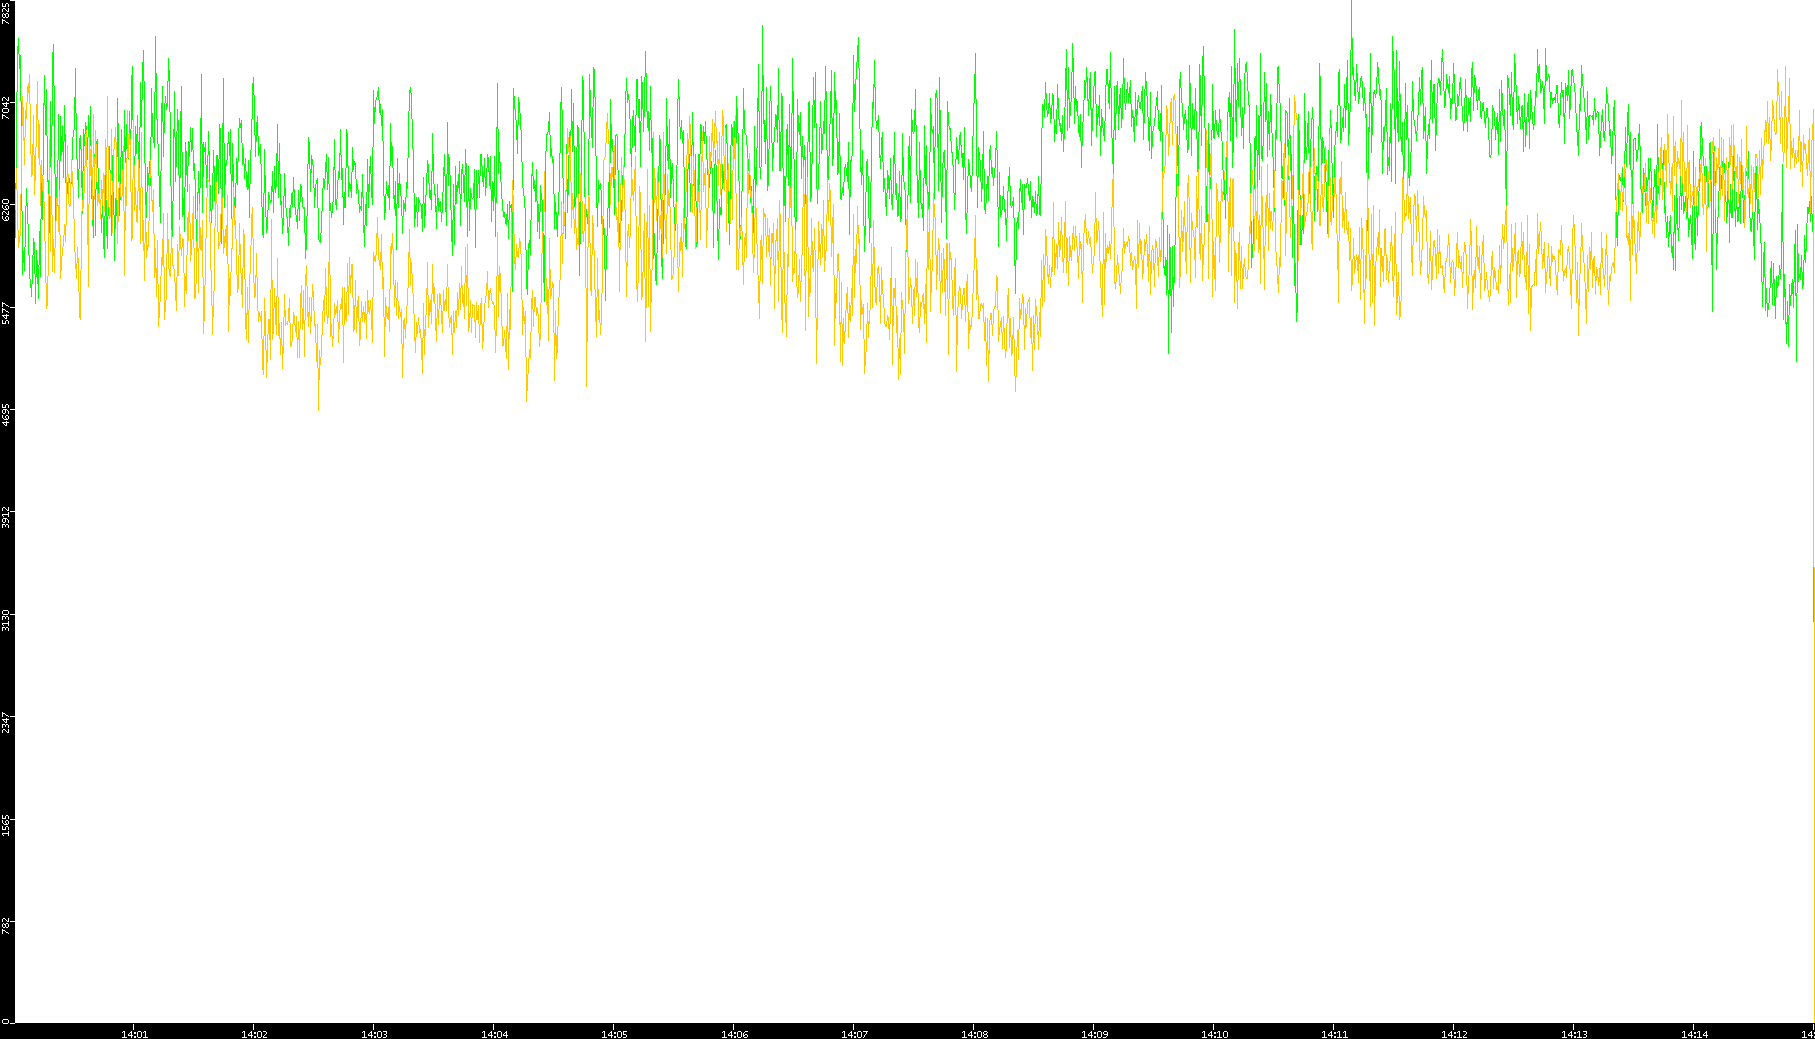Viewport: 1815px width, 1039px height.
Task: Click the 14:10 time label
Action: 1214,1033
